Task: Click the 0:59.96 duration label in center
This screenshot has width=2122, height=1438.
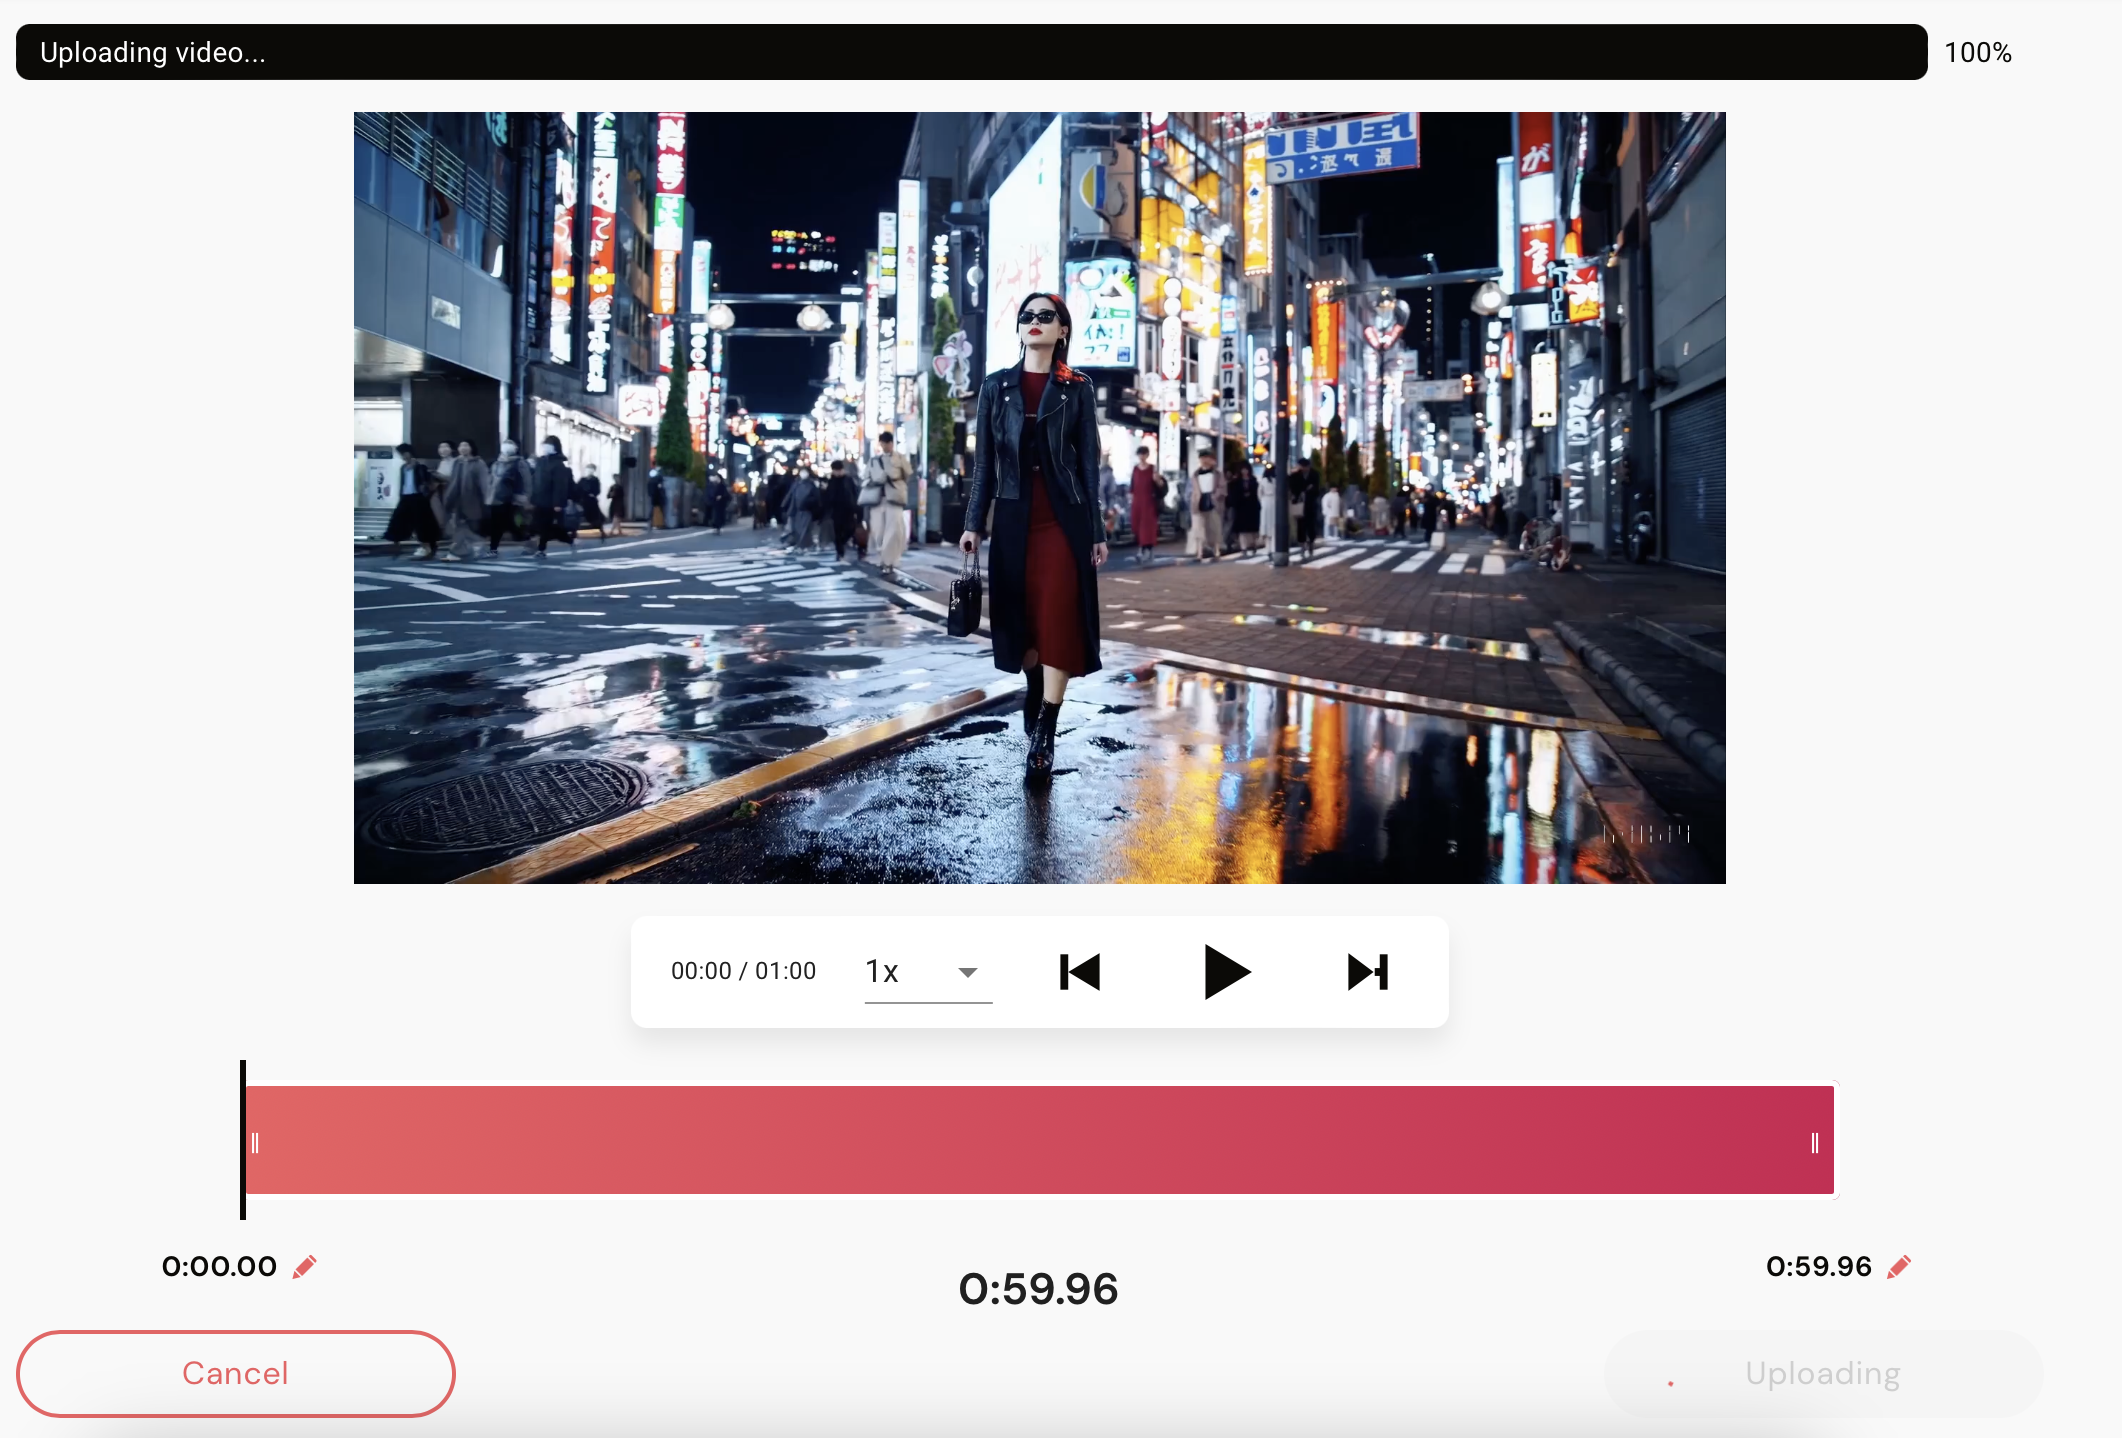Action: [x=1038, y=1289]
